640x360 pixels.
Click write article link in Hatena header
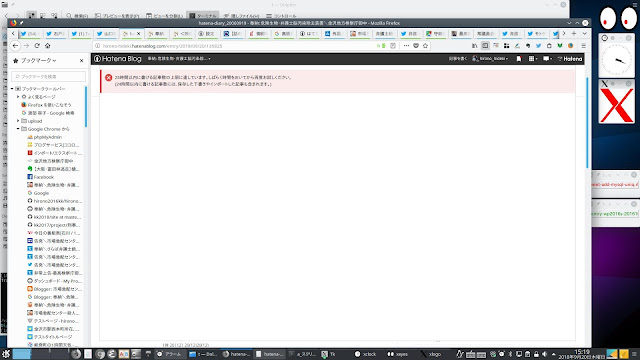(x=458, y=59)
